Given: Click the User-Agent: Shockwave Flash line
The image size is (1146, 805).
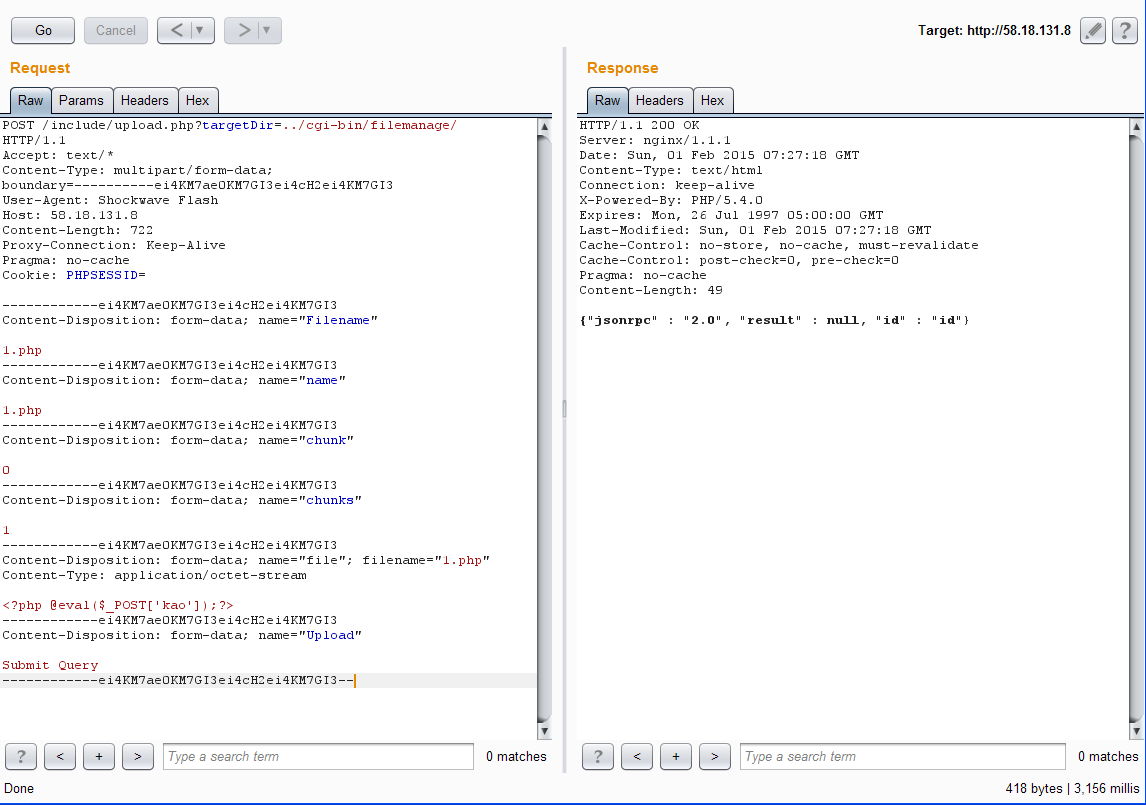Looking at the screenshot, I should pos(110,200).
